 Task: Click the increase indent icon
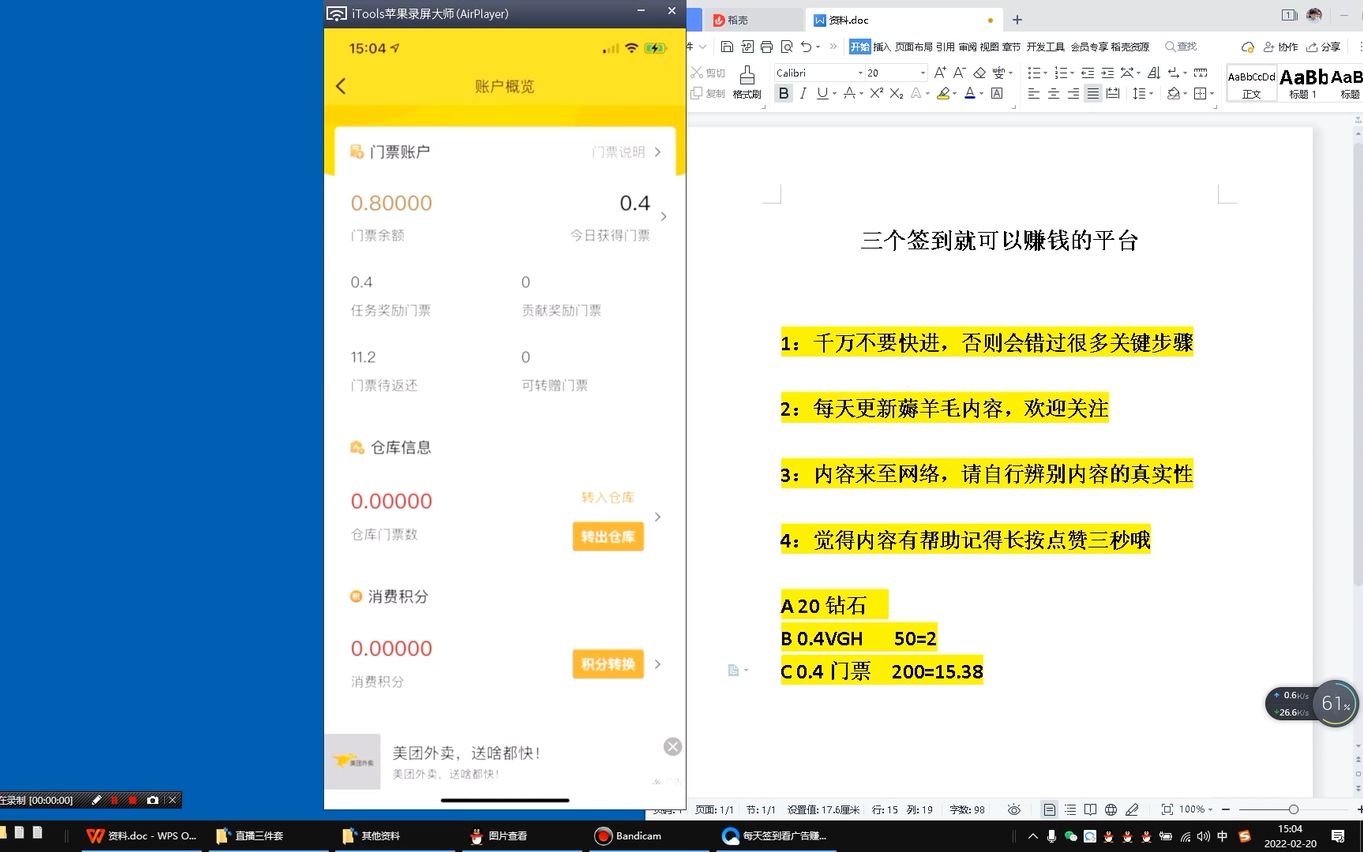[1107, 72]
